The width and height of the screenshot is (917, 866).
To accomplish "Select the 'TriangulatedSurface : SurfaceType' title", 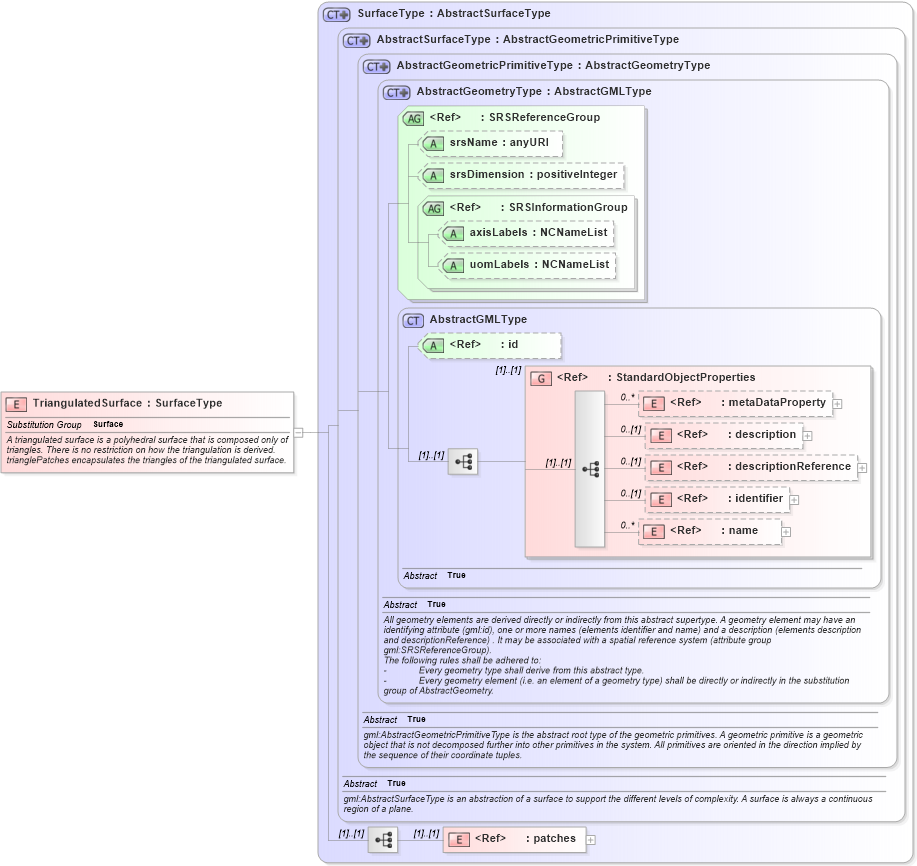I will 127,403.
